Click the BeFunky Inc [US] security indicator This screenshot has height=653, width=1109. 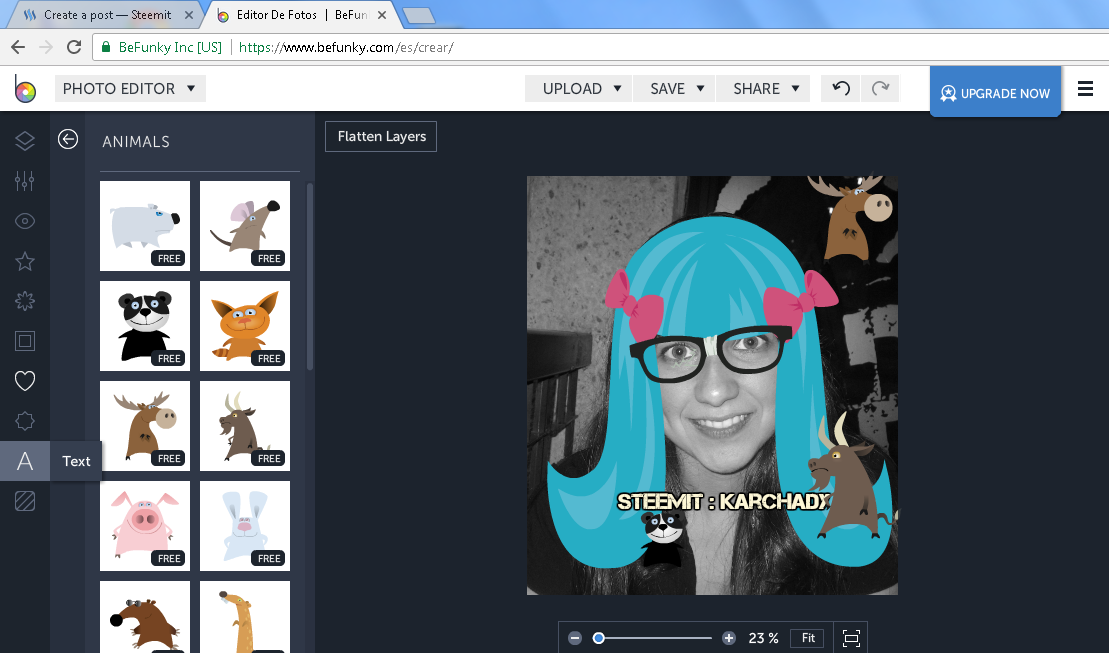pos(162,47)
